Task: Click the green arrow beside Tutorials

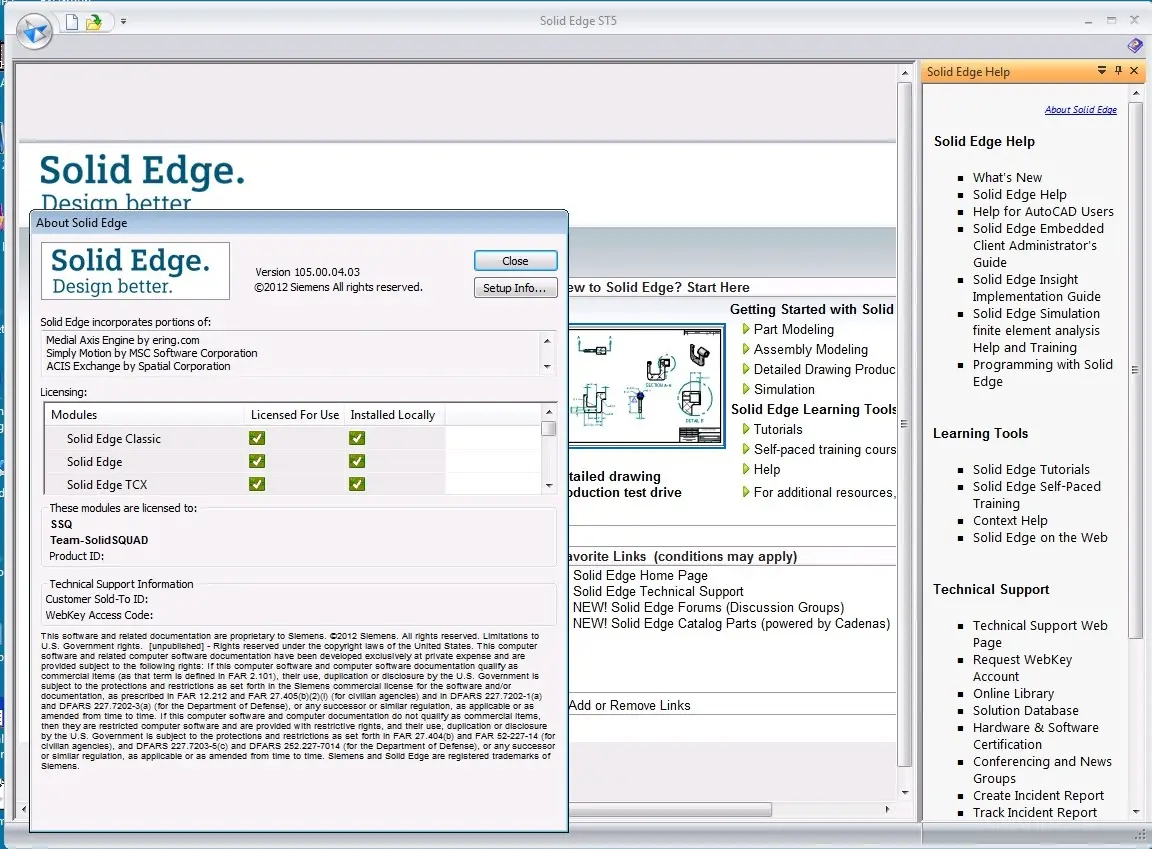Action: pyautogui.click(x=746, y=429)
